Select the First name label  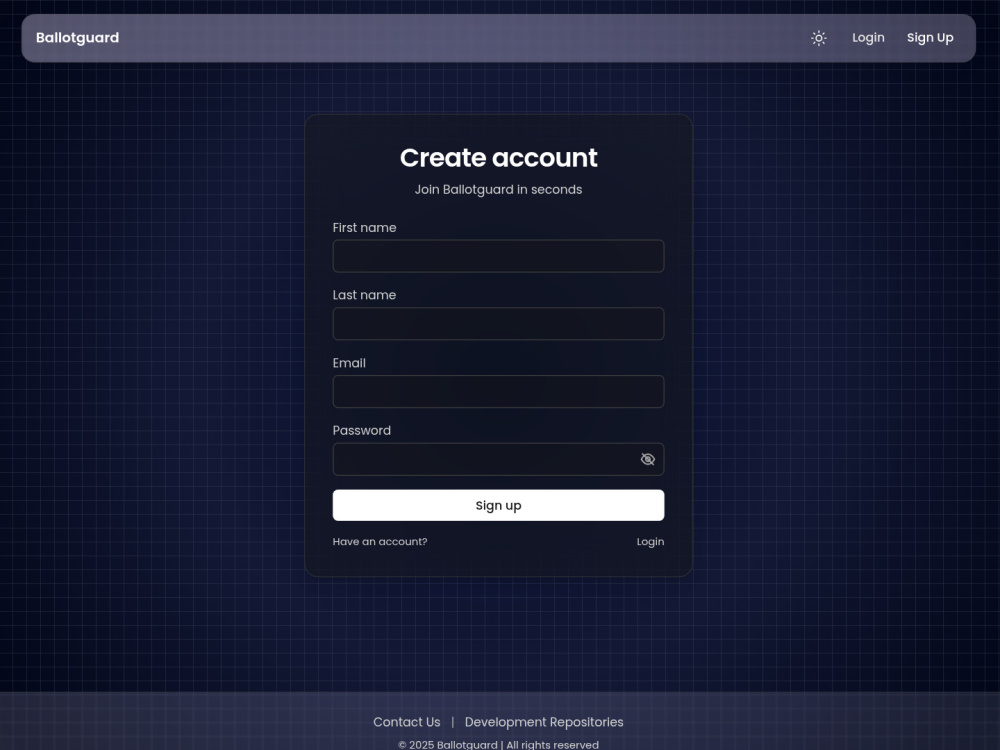(x=364, y=228)
